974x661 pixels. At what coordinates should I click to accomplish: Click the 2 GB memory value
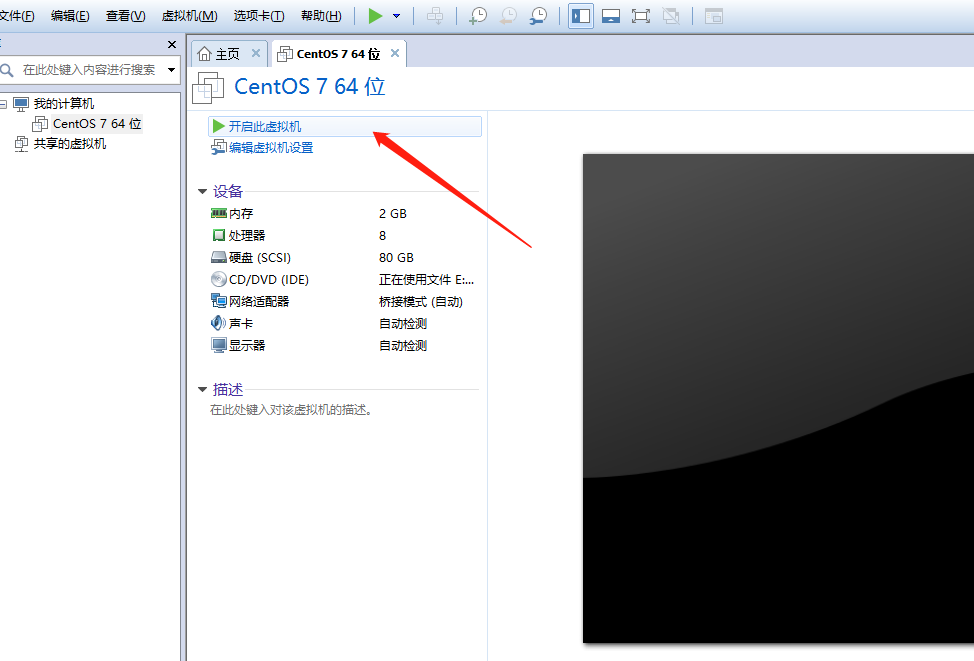coord(393,214)
